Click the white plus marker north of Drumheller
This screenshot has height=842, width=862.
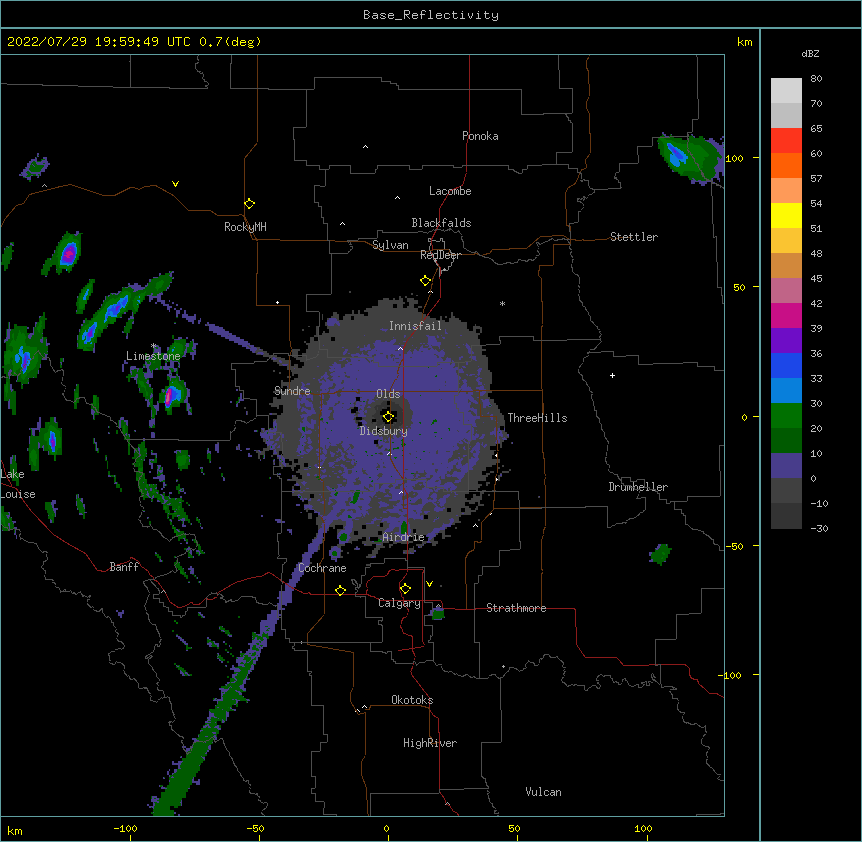pos(612,375)
